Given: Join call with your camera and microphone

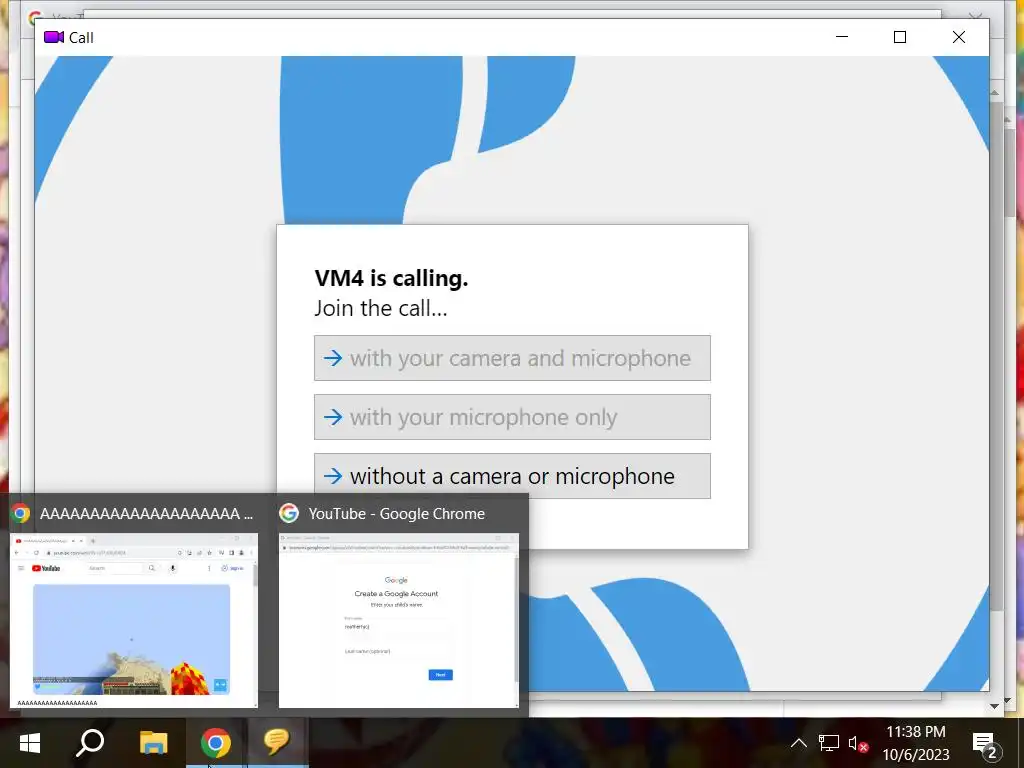Looking at the screenshot, I should [x=512, y=358].
